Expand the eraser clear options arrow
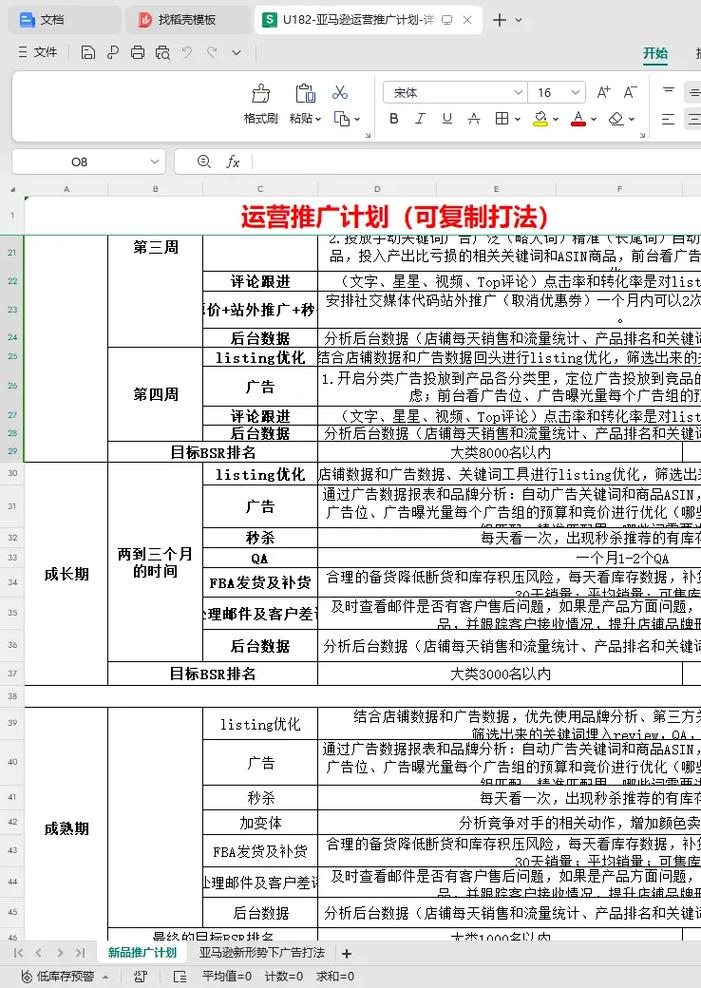This screenshot has height=988, width=701. click(632, 119)
